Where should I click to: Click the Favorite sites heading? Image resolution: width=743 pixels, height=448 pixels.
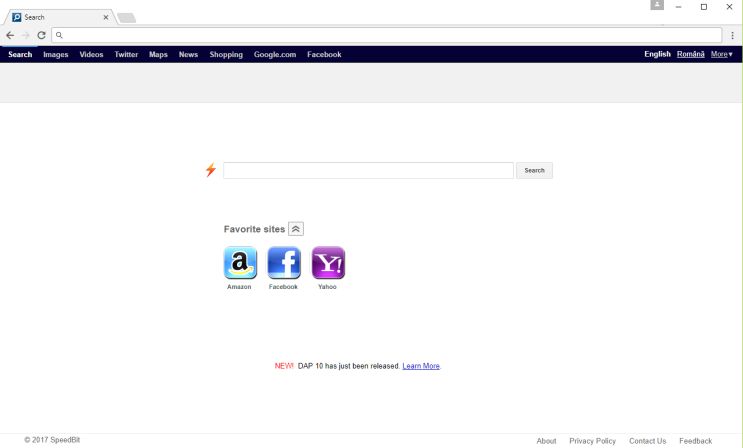tap(254, 229)
